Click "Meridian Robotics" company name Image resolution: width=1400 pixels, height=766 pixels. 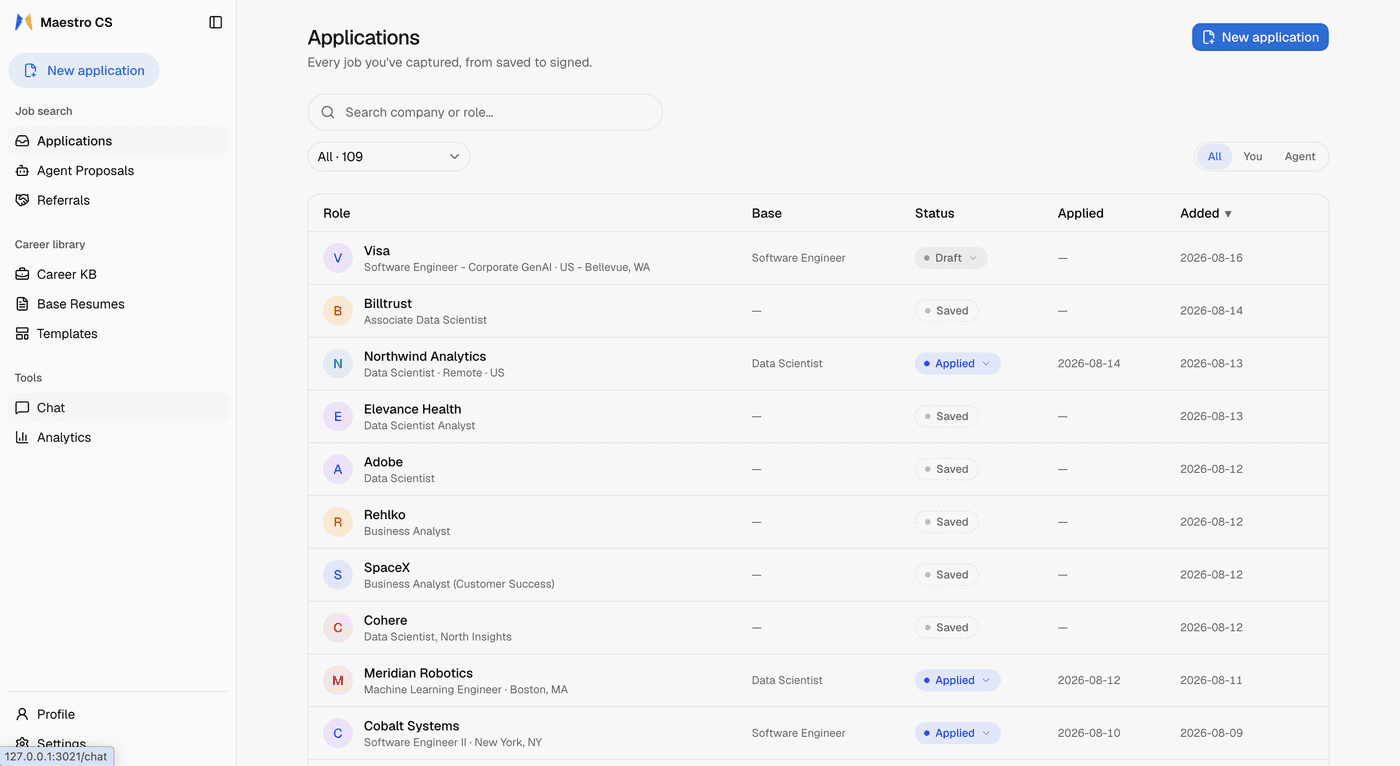pyautogui.click(x=418, y=673)
